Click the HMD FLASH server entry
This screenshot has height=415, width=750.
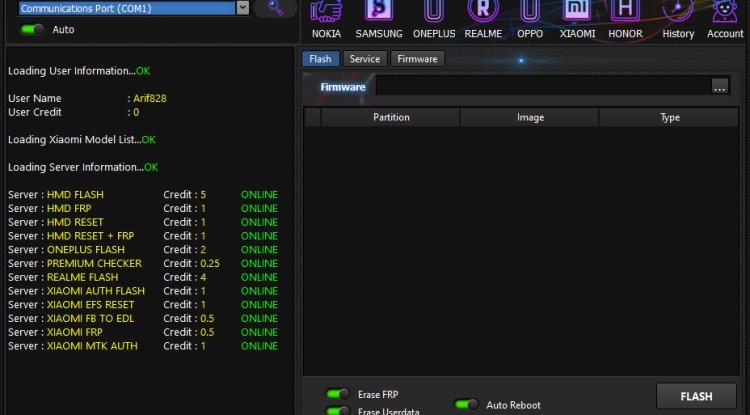point(75,195)
